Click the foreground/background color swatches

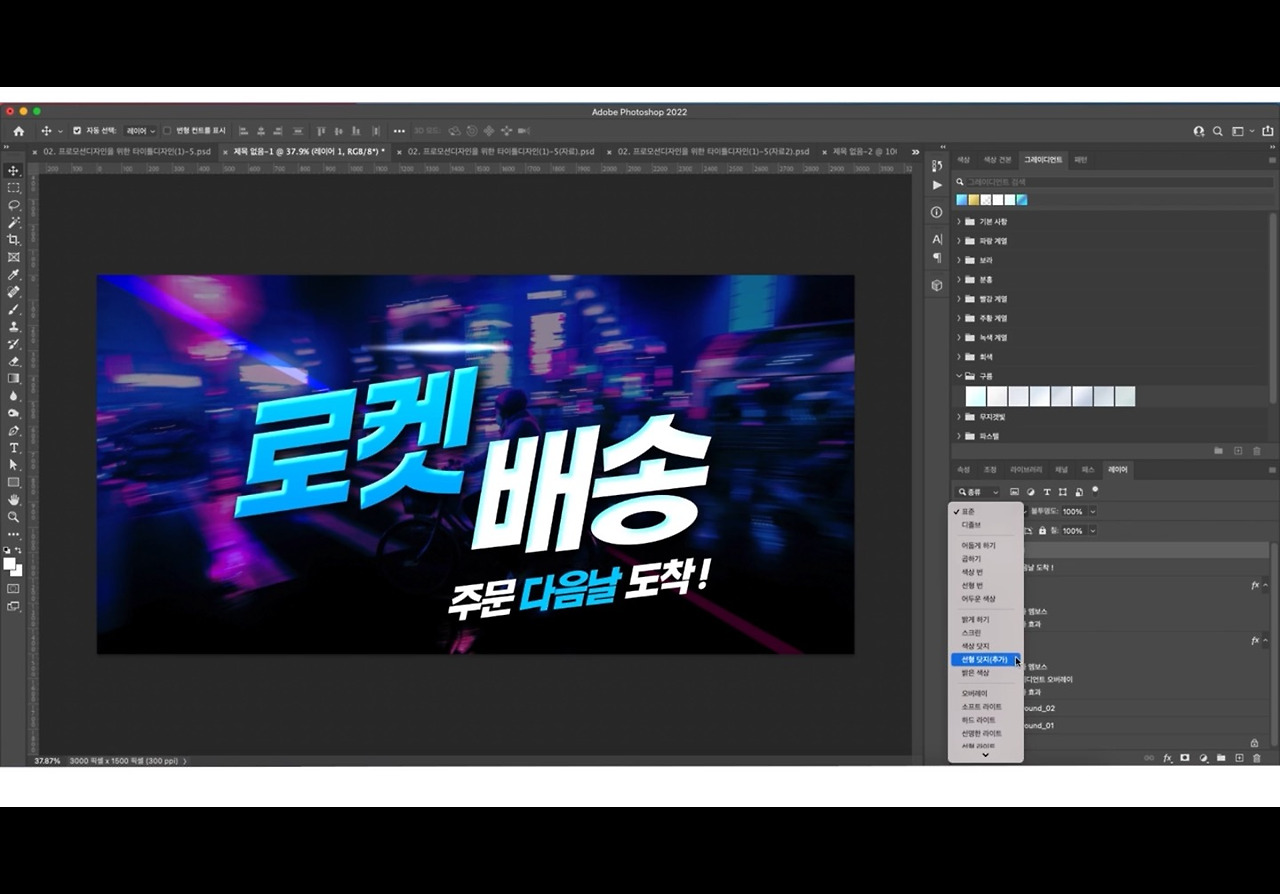14,566
